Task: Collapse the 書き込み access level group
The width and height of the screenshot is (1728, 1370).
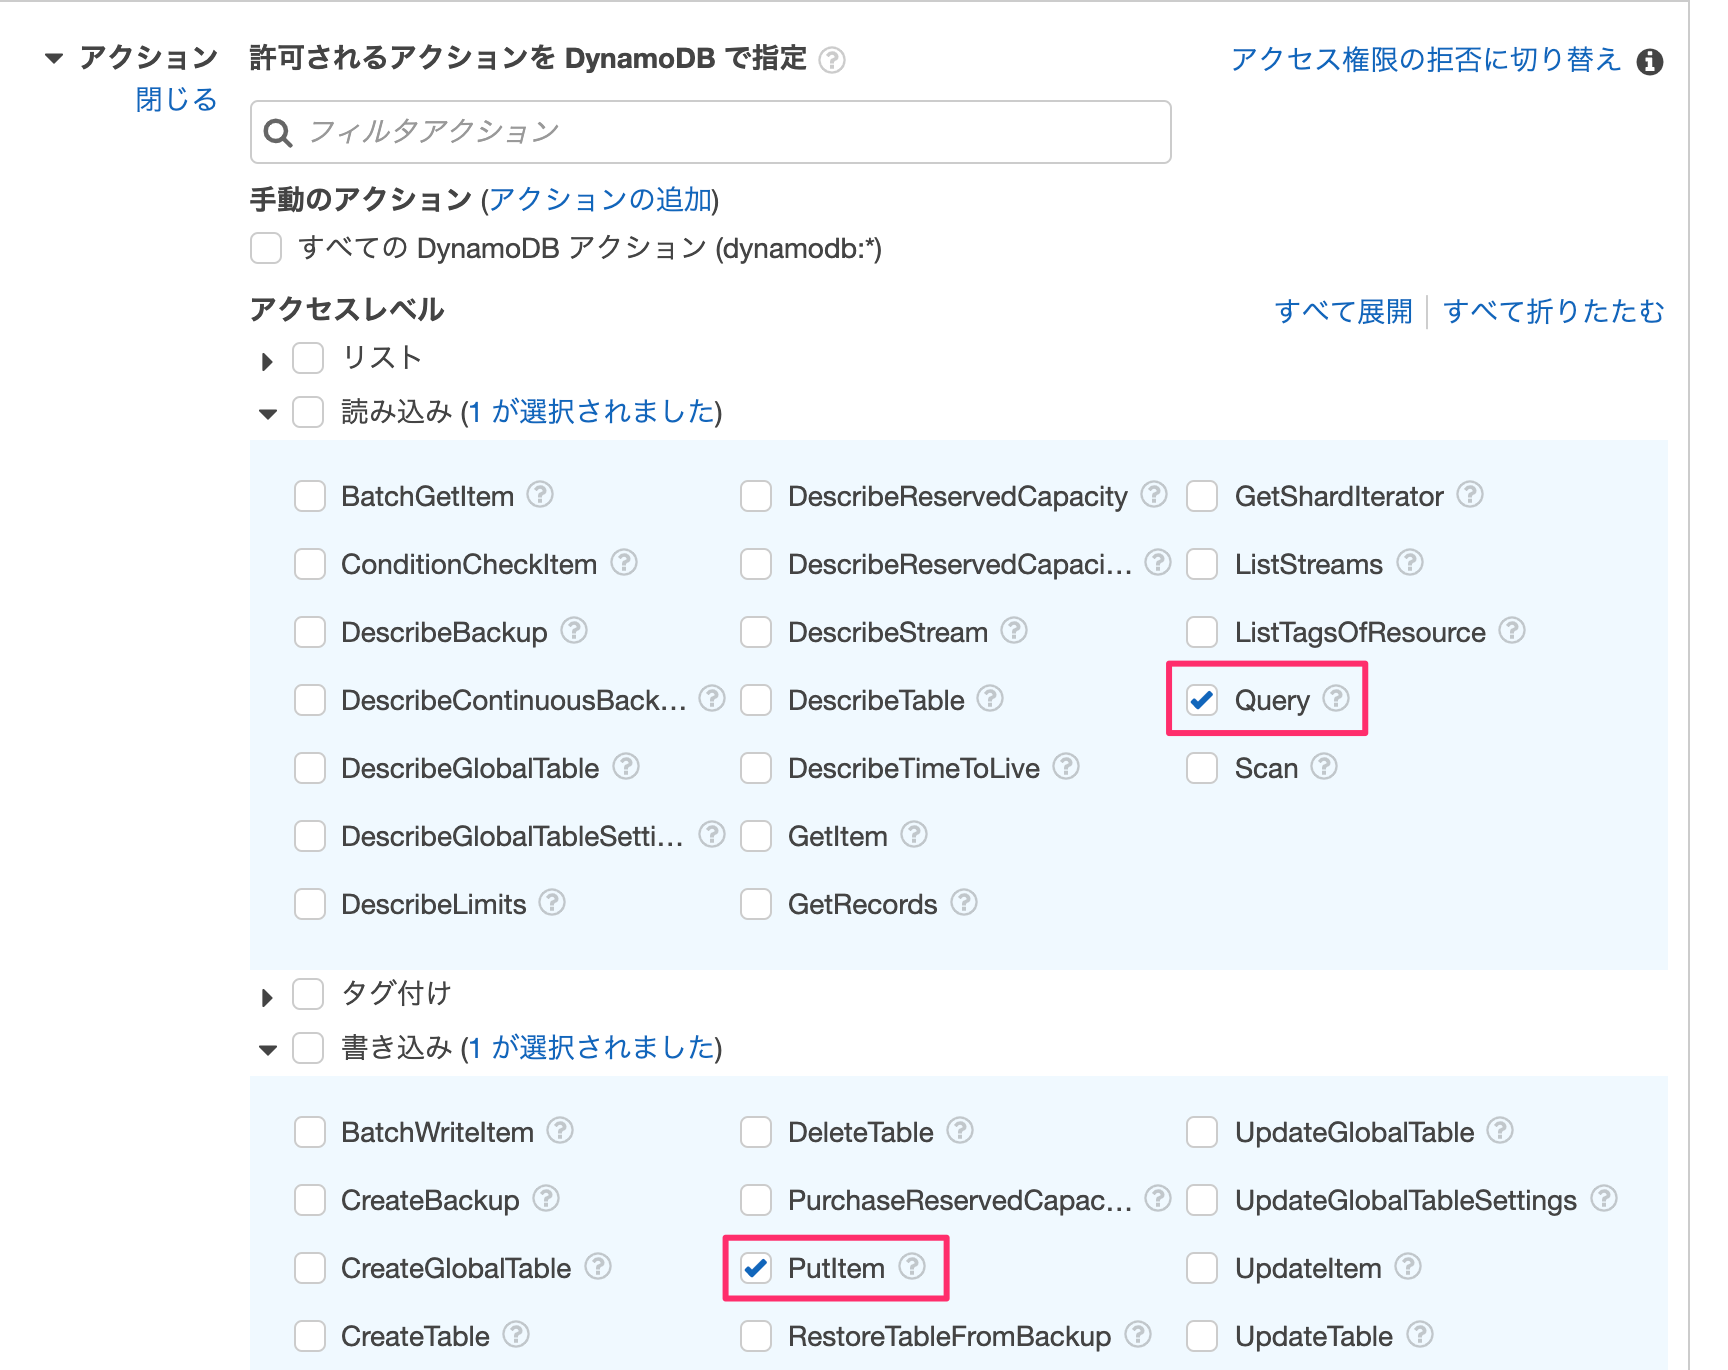Action: [x=267, y=1050]
